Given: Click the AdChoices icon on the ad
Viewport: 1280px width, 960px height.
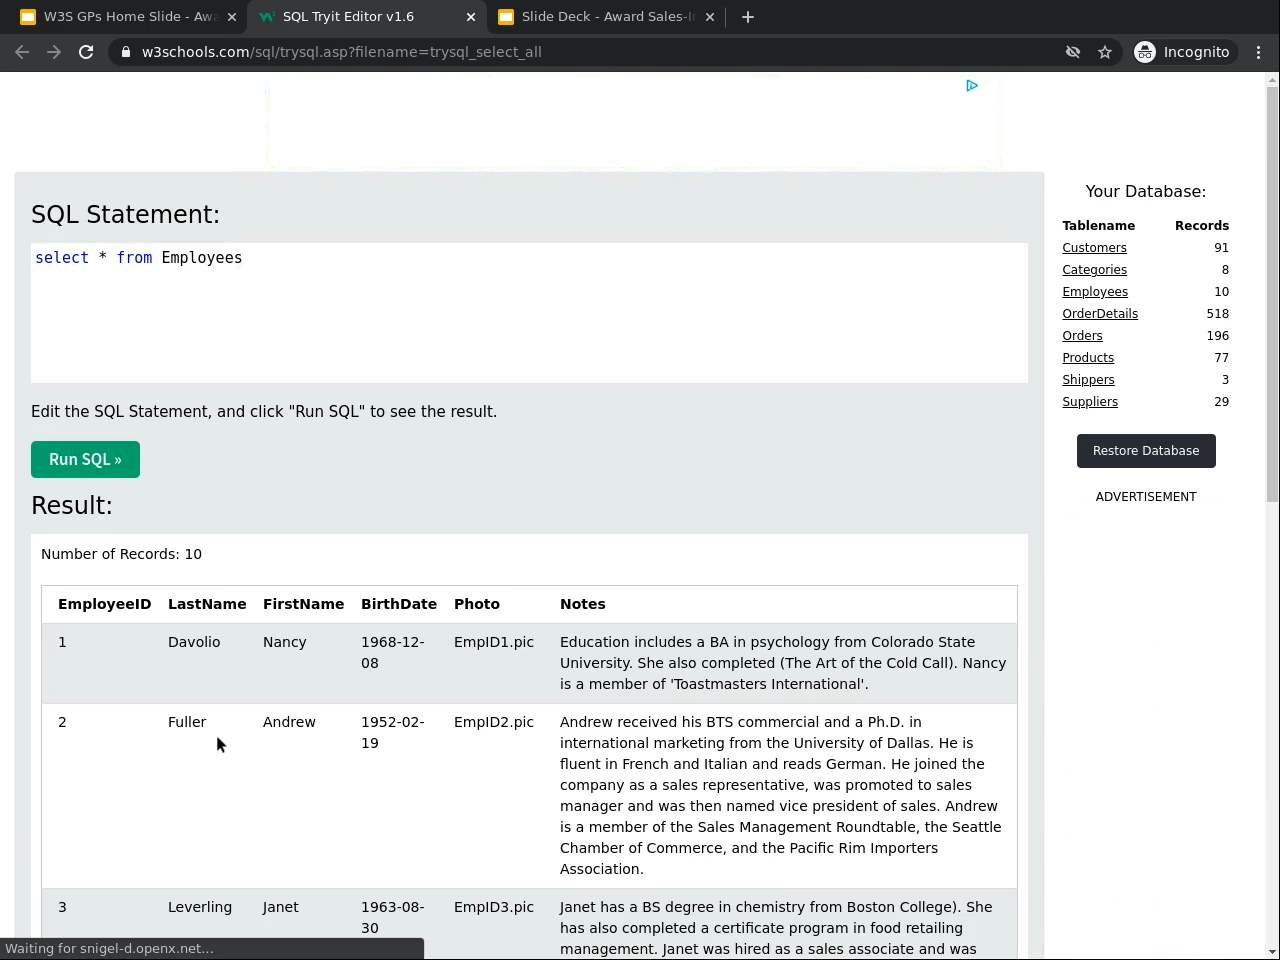Looking at the screenshot, I should pyautogui.click(x=972, y=86).
